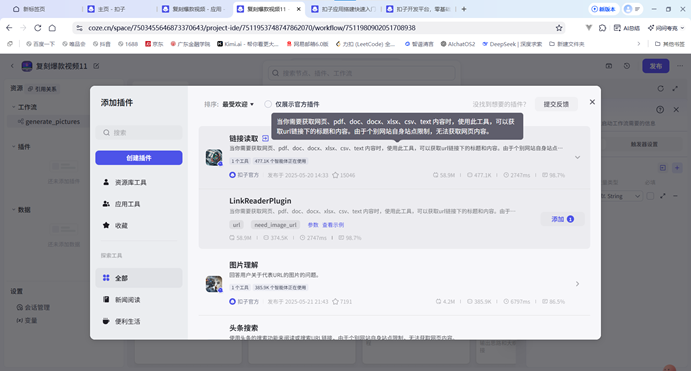Open the String type dropdown
The height and width of the screenshot is (371, 691).
pyautogui.click(x=621, y=196)
